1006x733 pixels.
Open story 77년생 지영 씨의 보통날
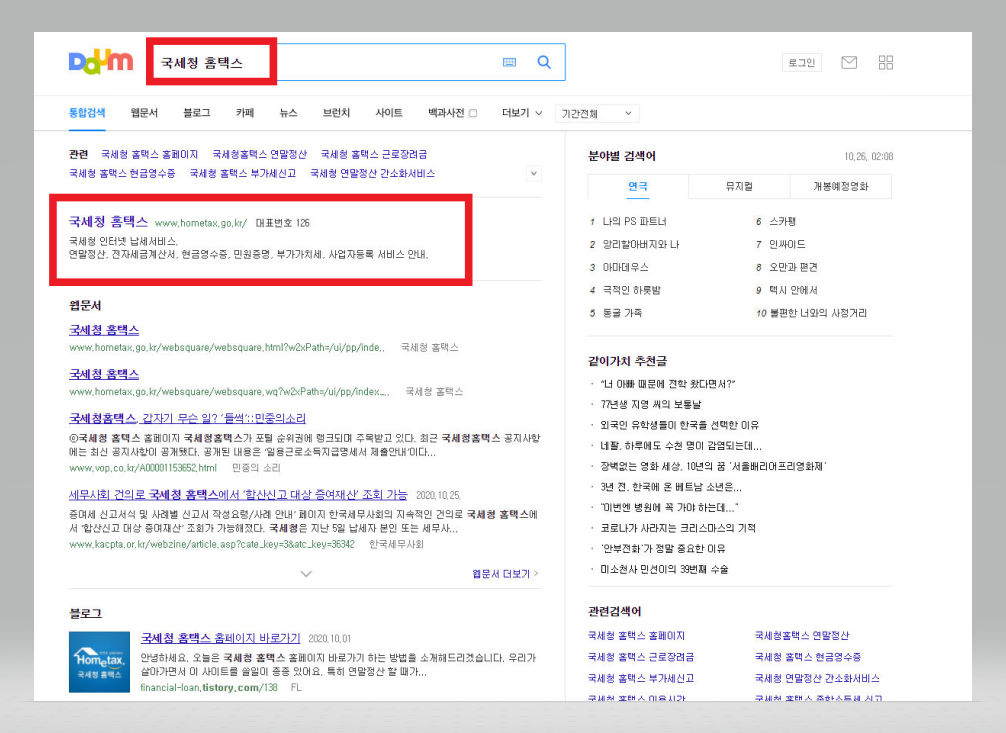[651, 404]
